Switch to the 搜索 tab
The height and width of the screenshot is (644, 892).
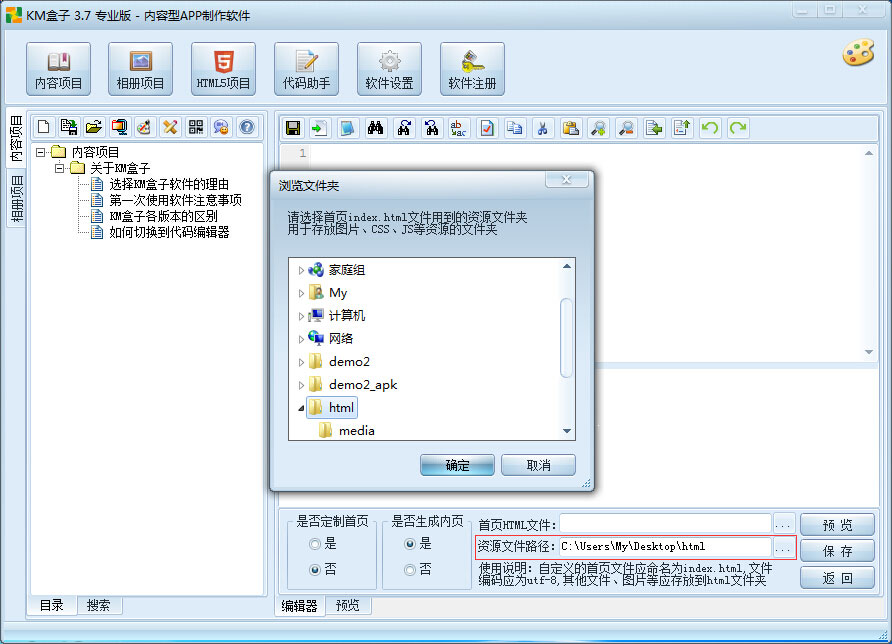coord(98,605)
